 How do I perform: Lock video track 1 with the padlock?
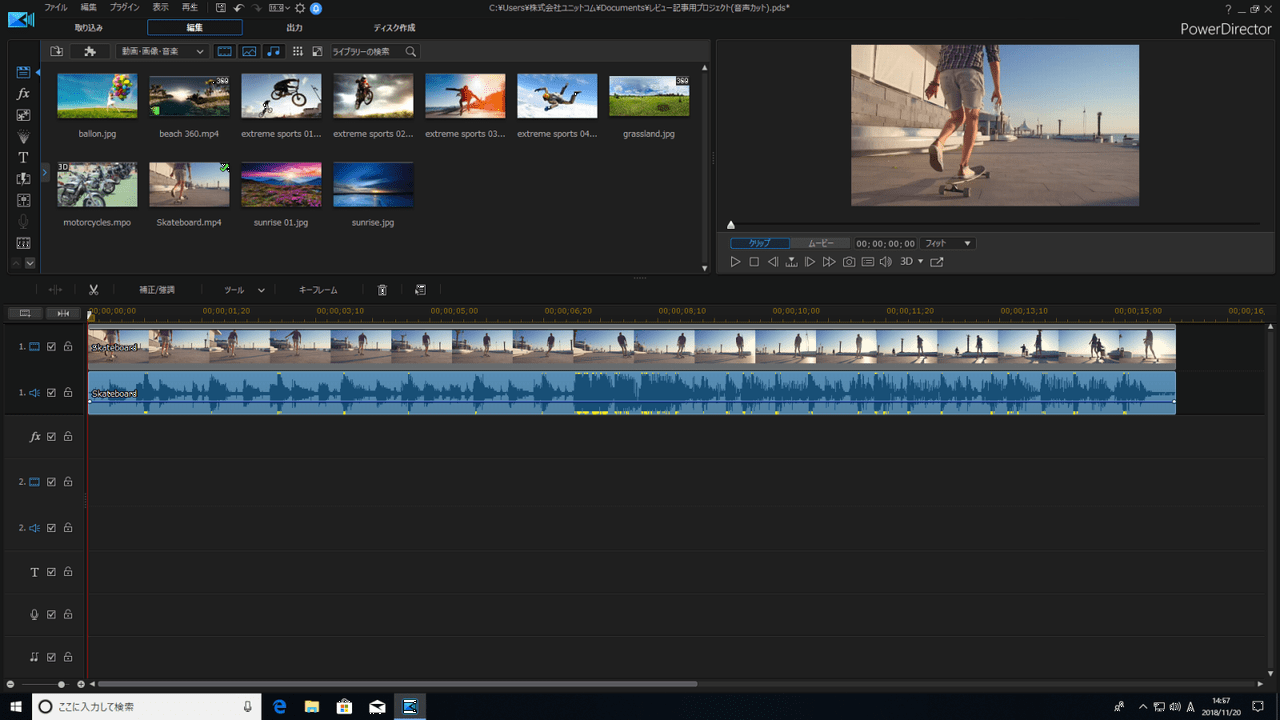pos(68,347)
